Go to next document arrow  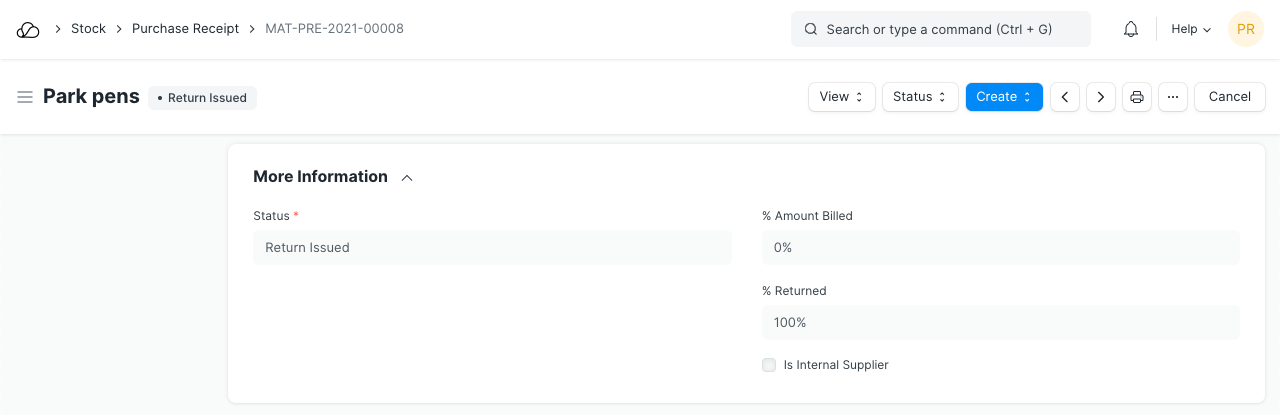(1101, 97)
